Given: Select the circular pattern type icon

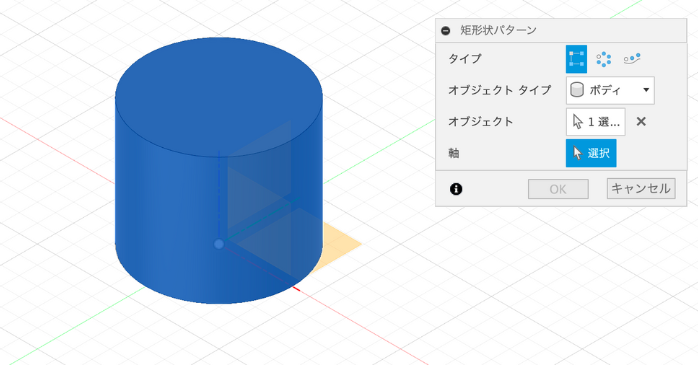Looking at the screenshot, I should (604, 59).
